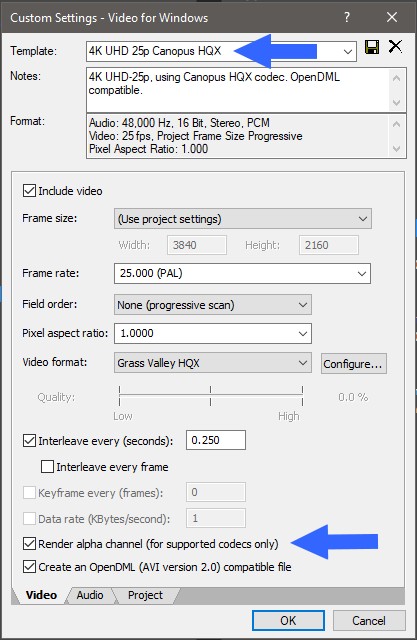The width and height of the screenshot is (417, 640).
Task: Toggle Interleave every (seconds) checkbox
Action: pos(29,441)
